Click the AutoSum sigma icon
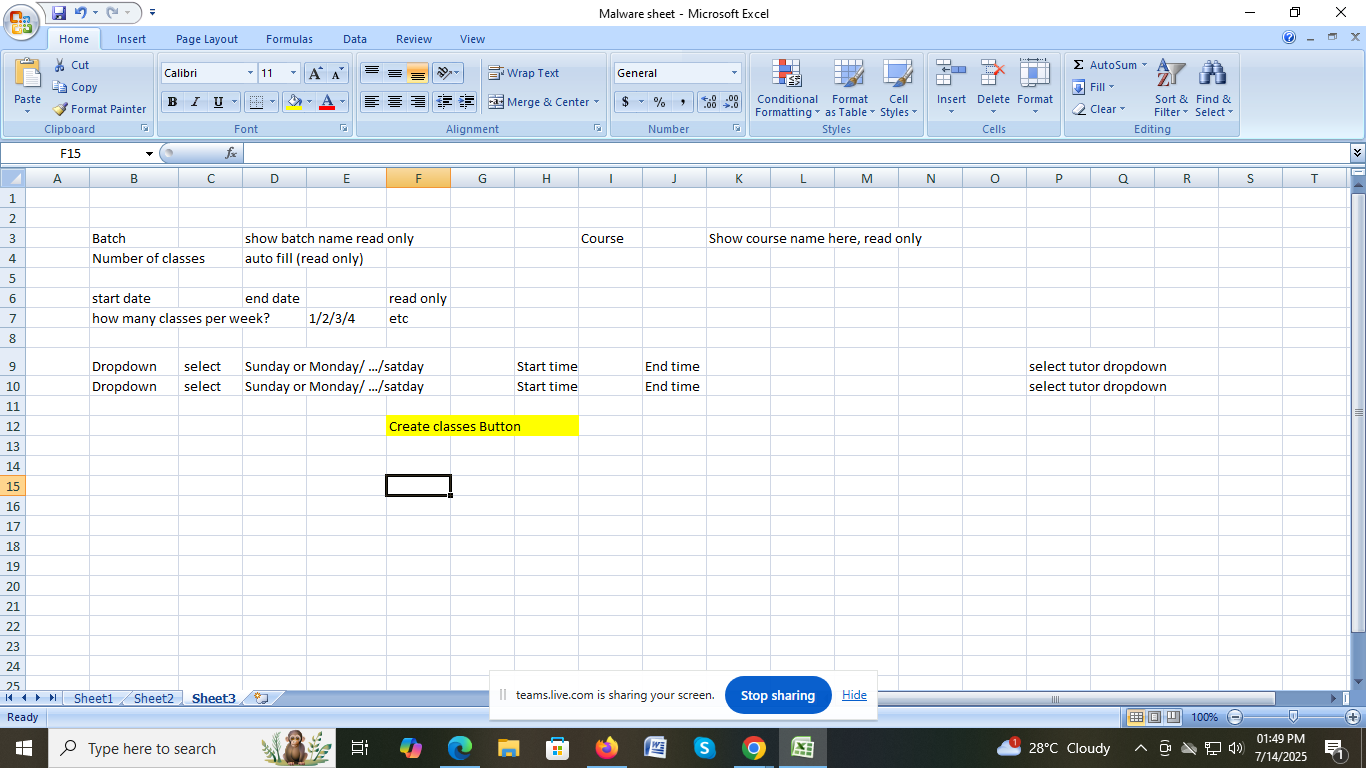This screenshot has width=1366, height=768. point(1079,65)
